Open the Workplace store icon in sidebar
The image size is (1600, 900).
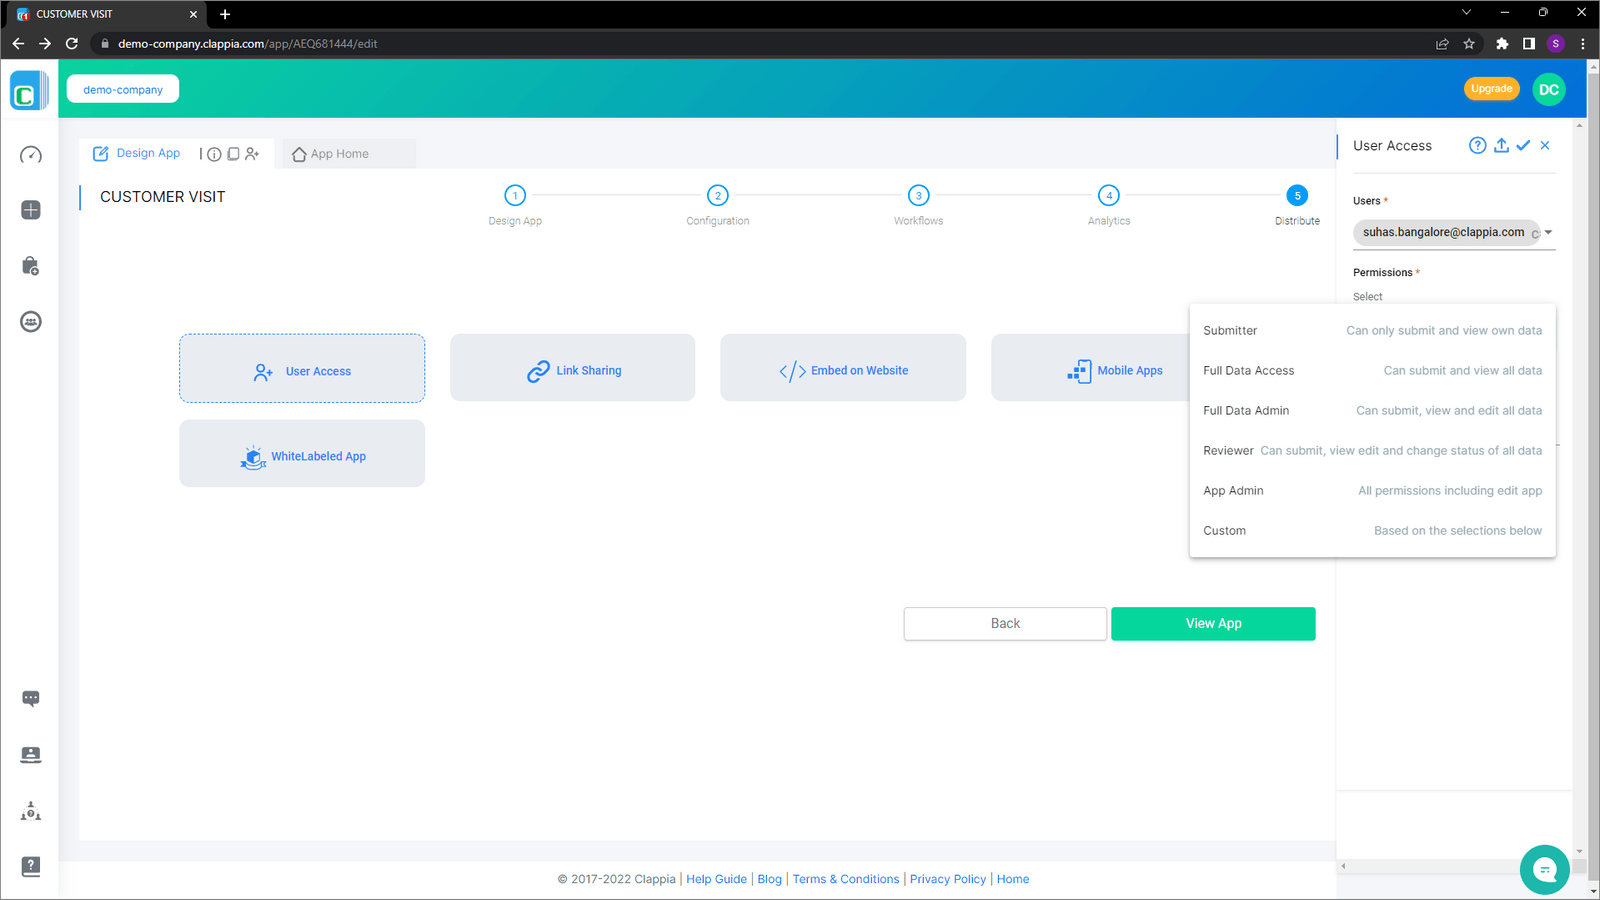tap(31, 265)
